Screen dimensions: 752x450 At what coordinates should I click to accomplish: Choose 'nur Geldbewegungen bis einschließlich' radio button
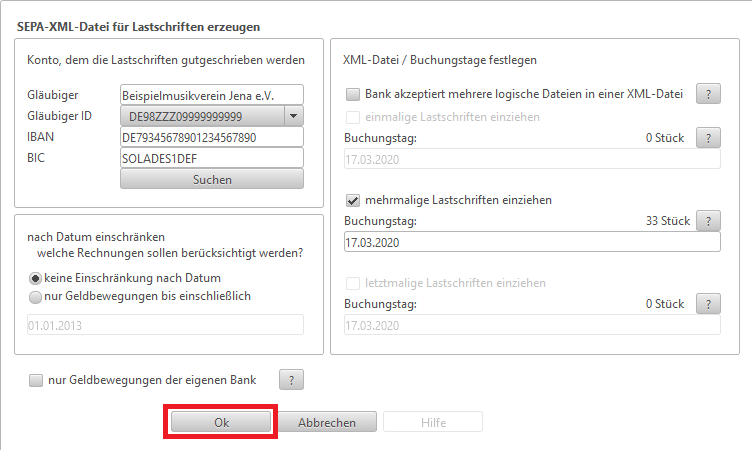pyautogui.click(x=36, y=296)
